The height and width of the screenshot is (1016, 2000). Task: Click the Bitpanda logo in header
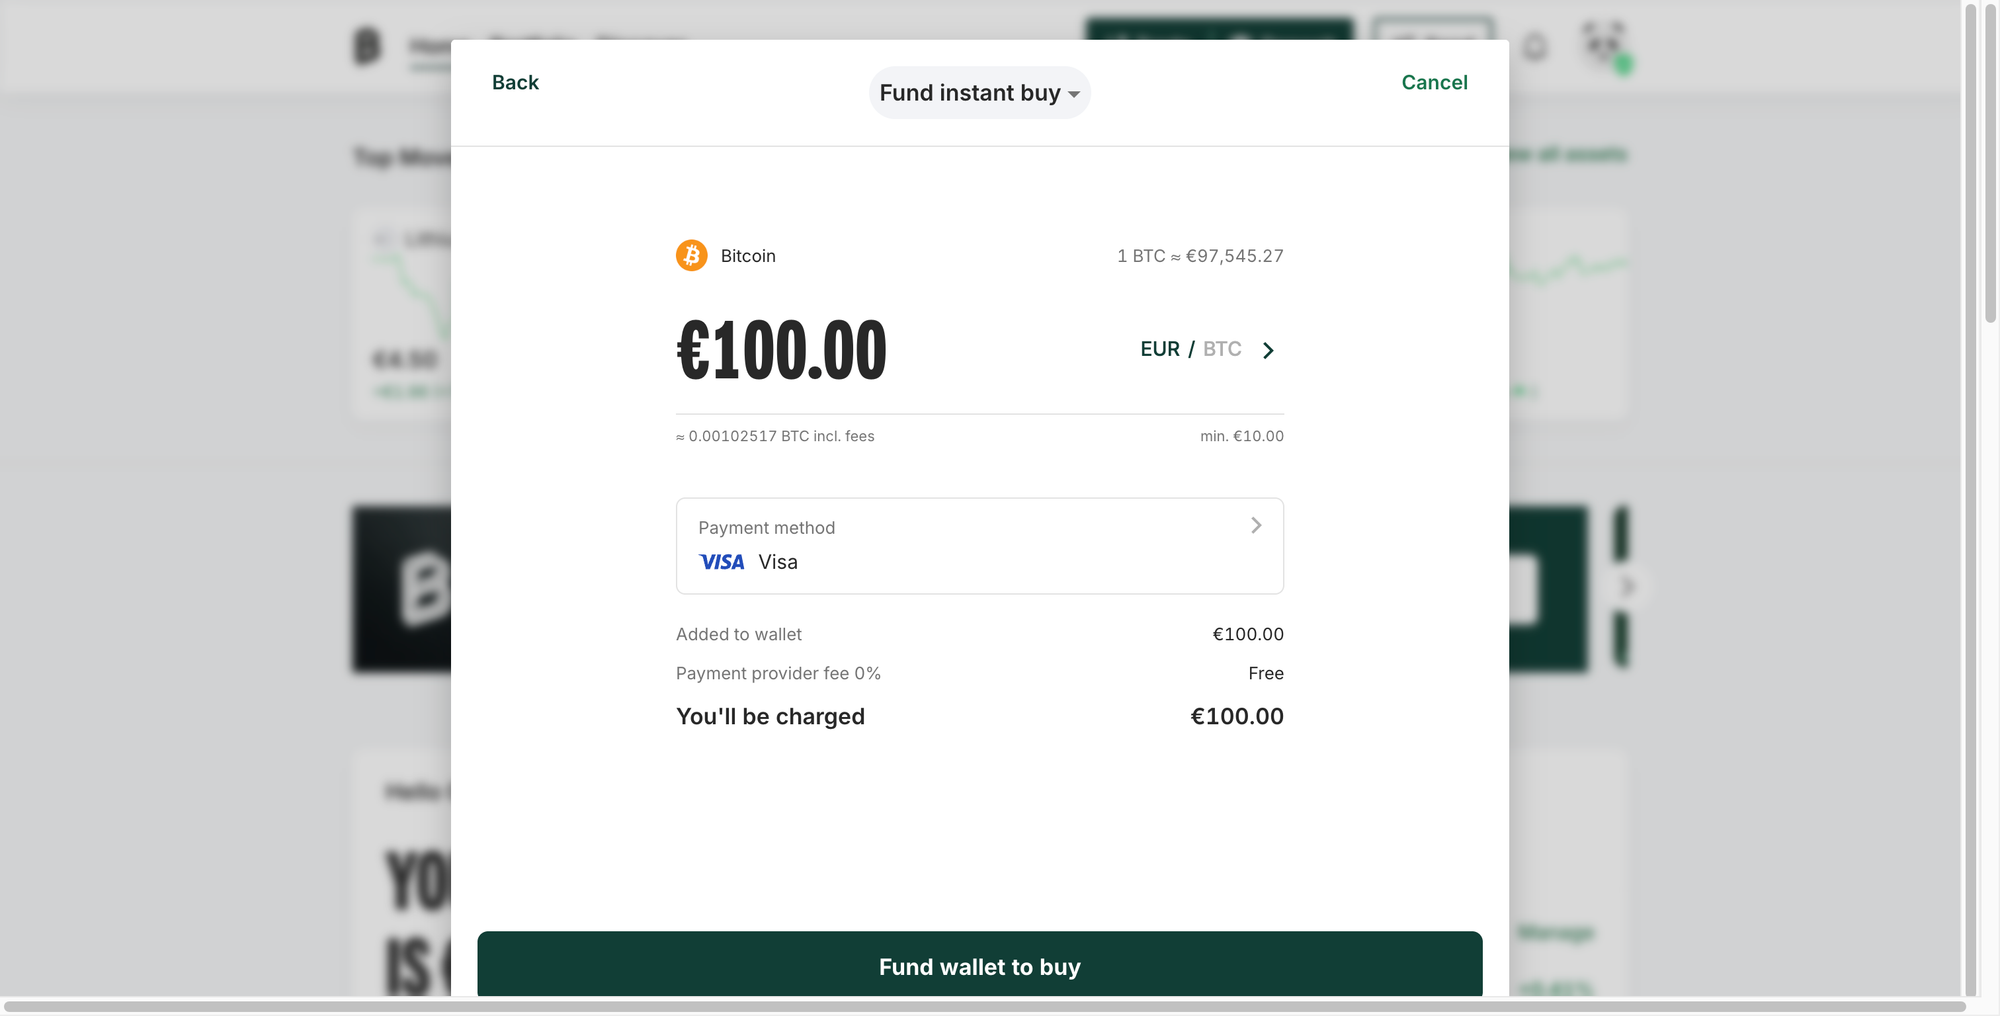(368, 46)
